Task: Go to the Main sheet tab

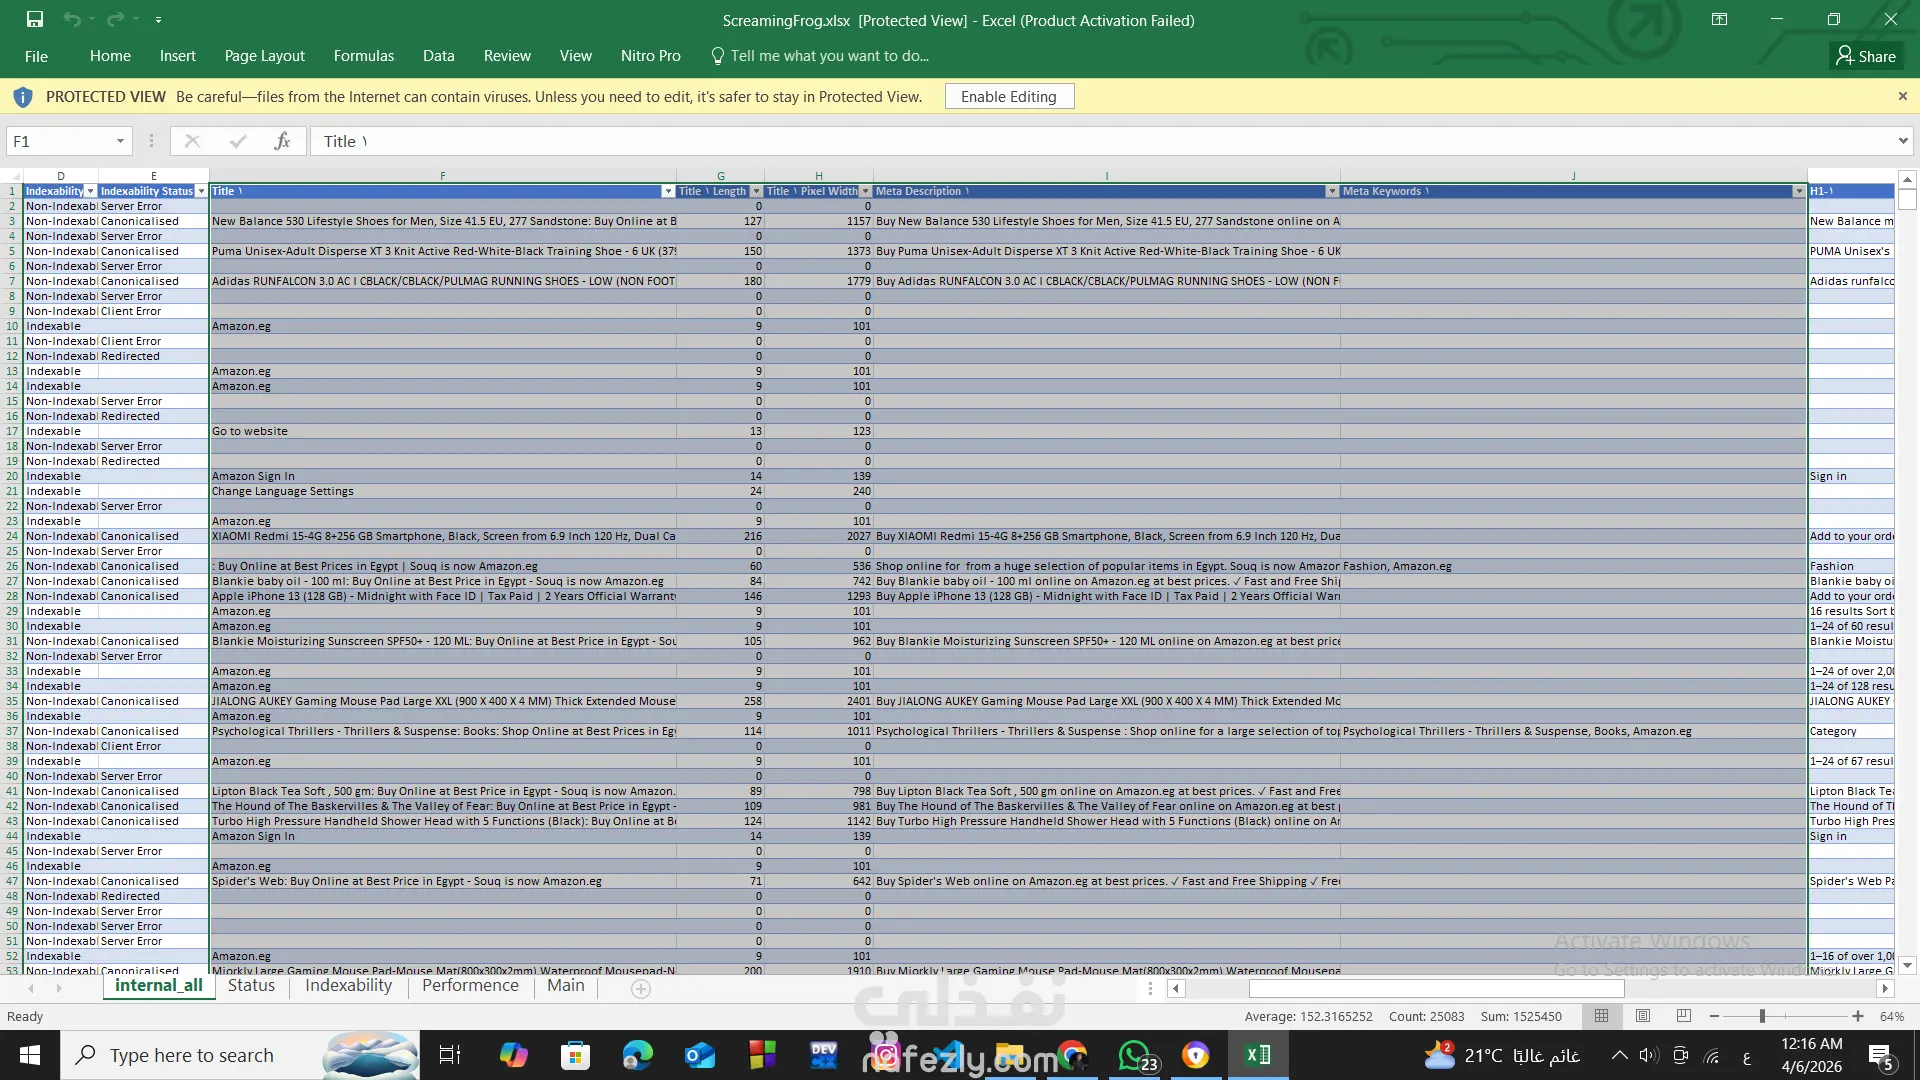Action: point(566,986)
